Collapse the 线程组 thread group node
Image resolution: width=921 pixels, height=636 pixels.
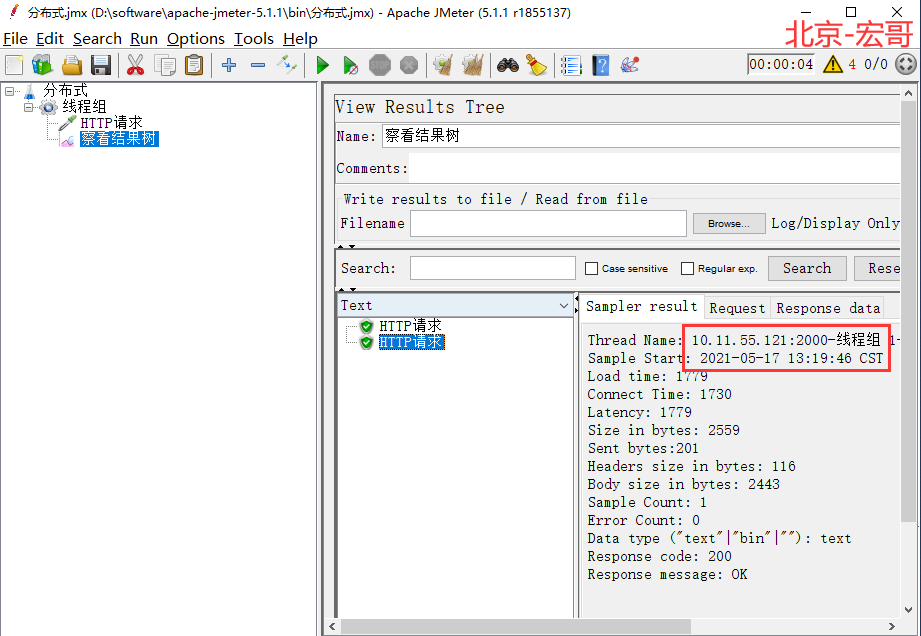coord(28,107)
